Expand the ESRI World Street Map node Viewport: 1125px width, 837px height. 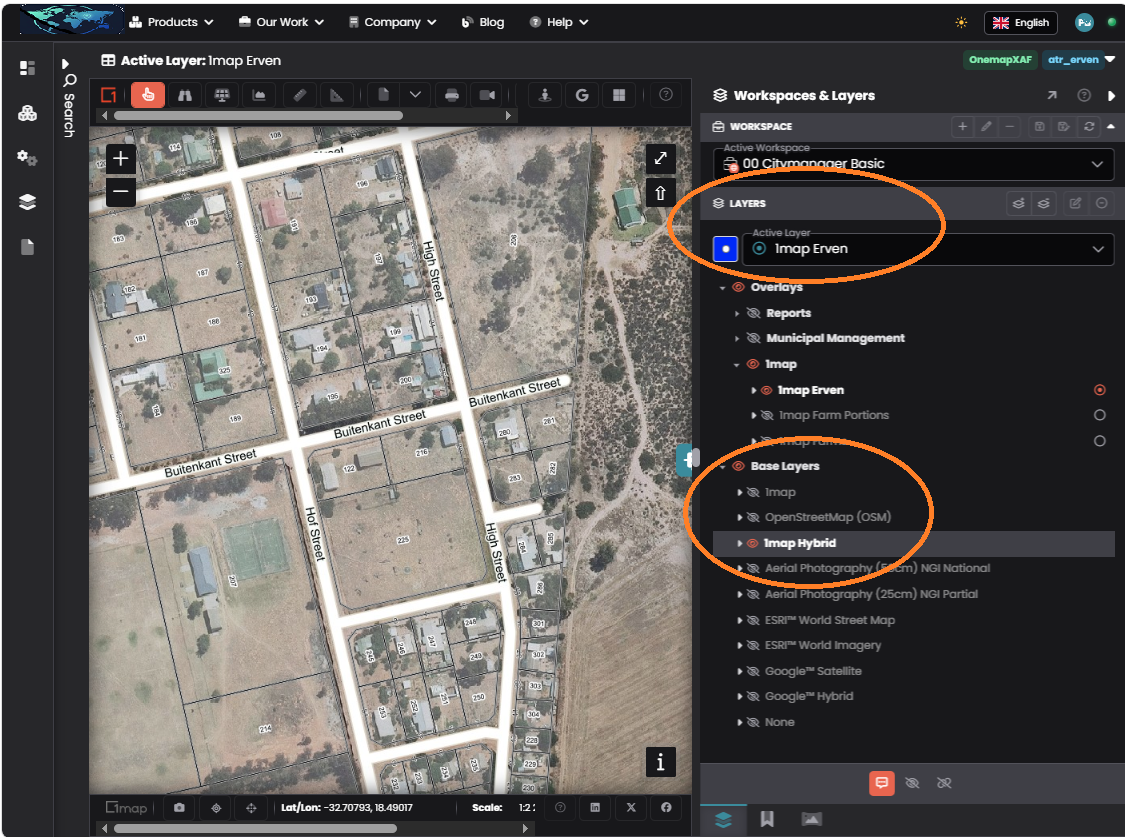point(739,620)
